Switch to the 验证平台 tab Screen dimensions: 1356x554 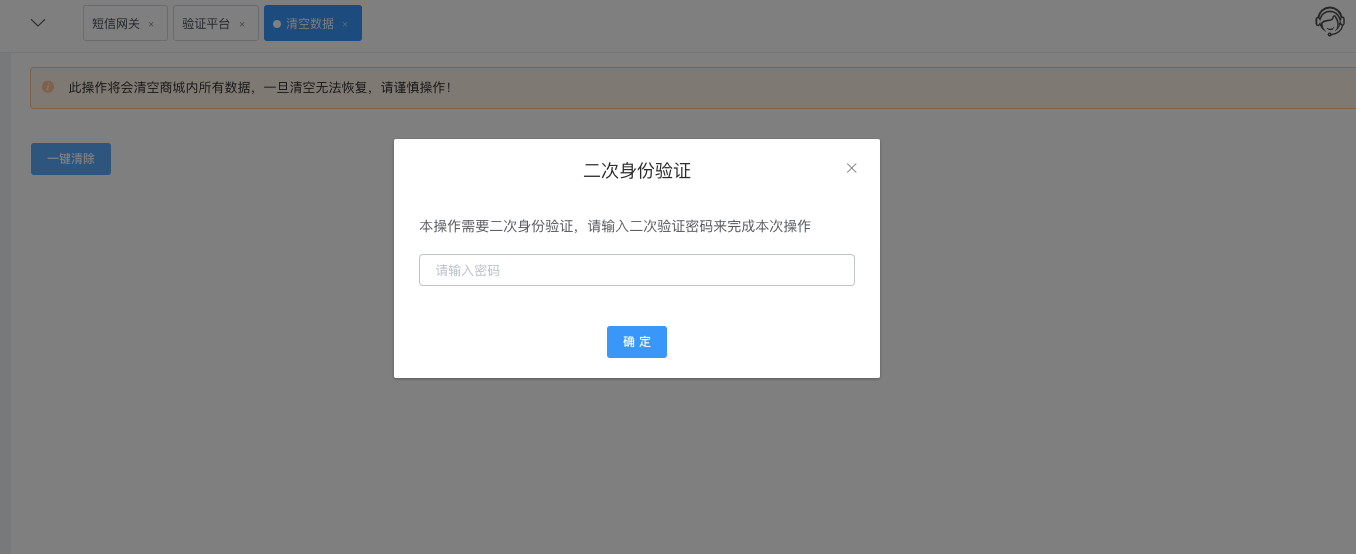point(206,23)
